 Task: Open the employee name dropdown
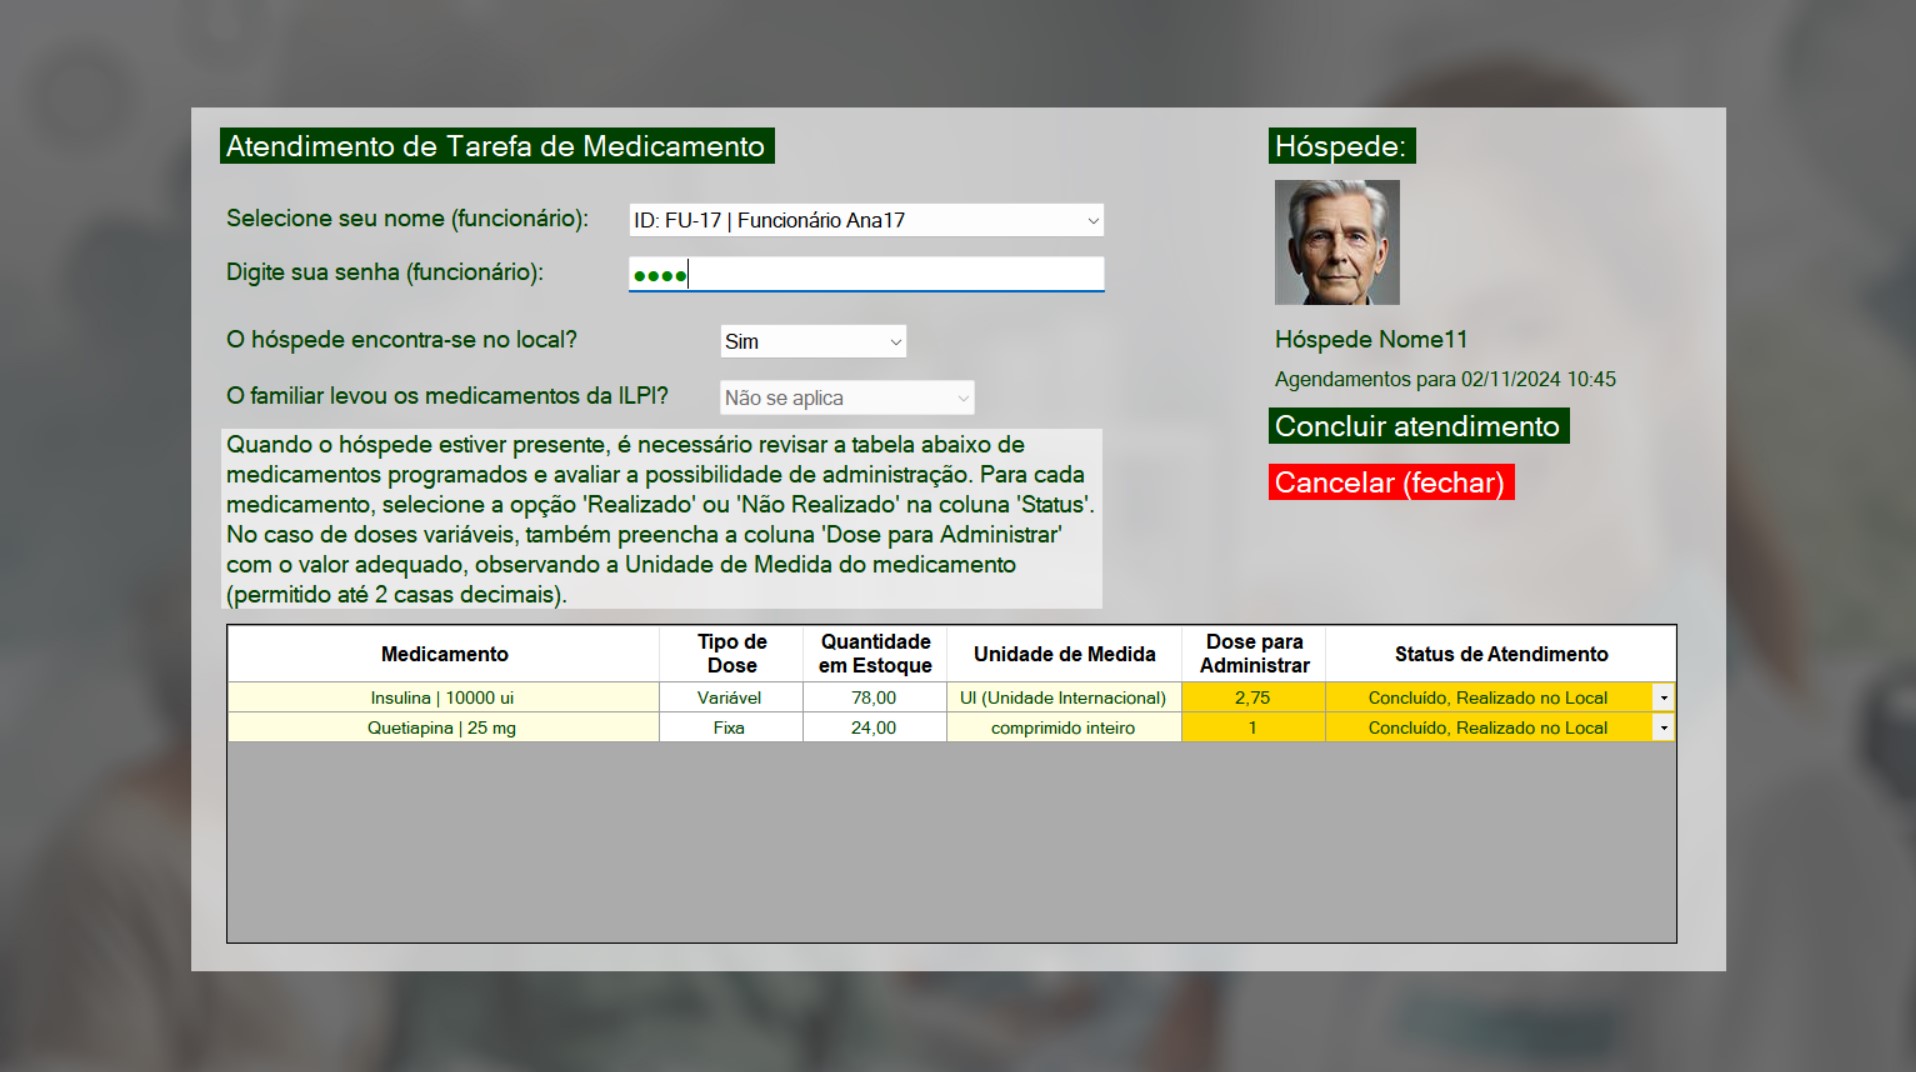(865, 220)
